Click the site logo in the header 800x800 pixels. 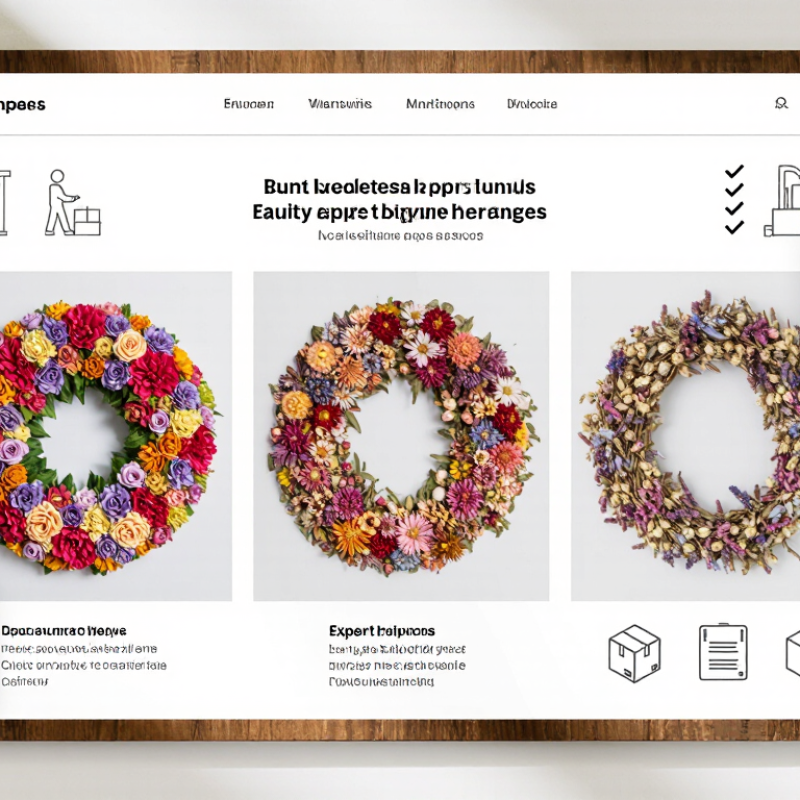pyautogui.click(x=22, y=105)
